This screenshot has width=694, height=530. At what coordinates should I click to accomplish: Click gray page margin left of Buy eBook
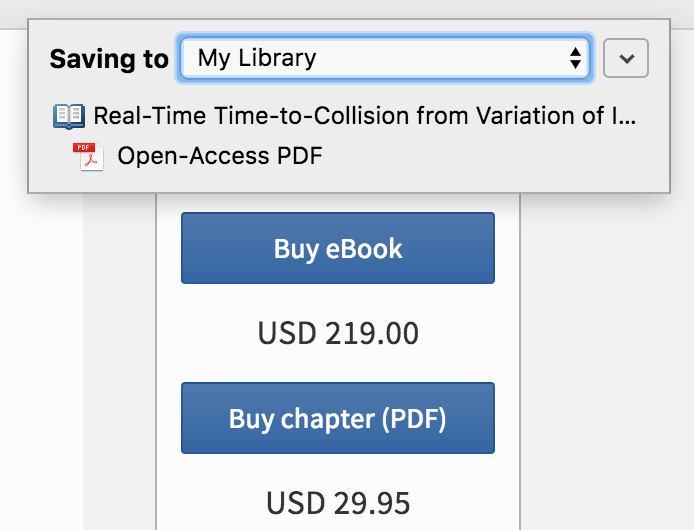click(120, 300)
